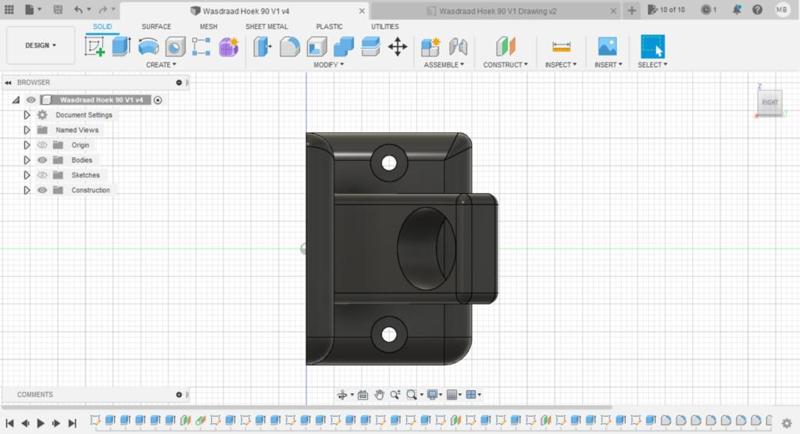This screenshot has height=434, width=800.
Task: Add a new document tab
Action: [632, 10]
